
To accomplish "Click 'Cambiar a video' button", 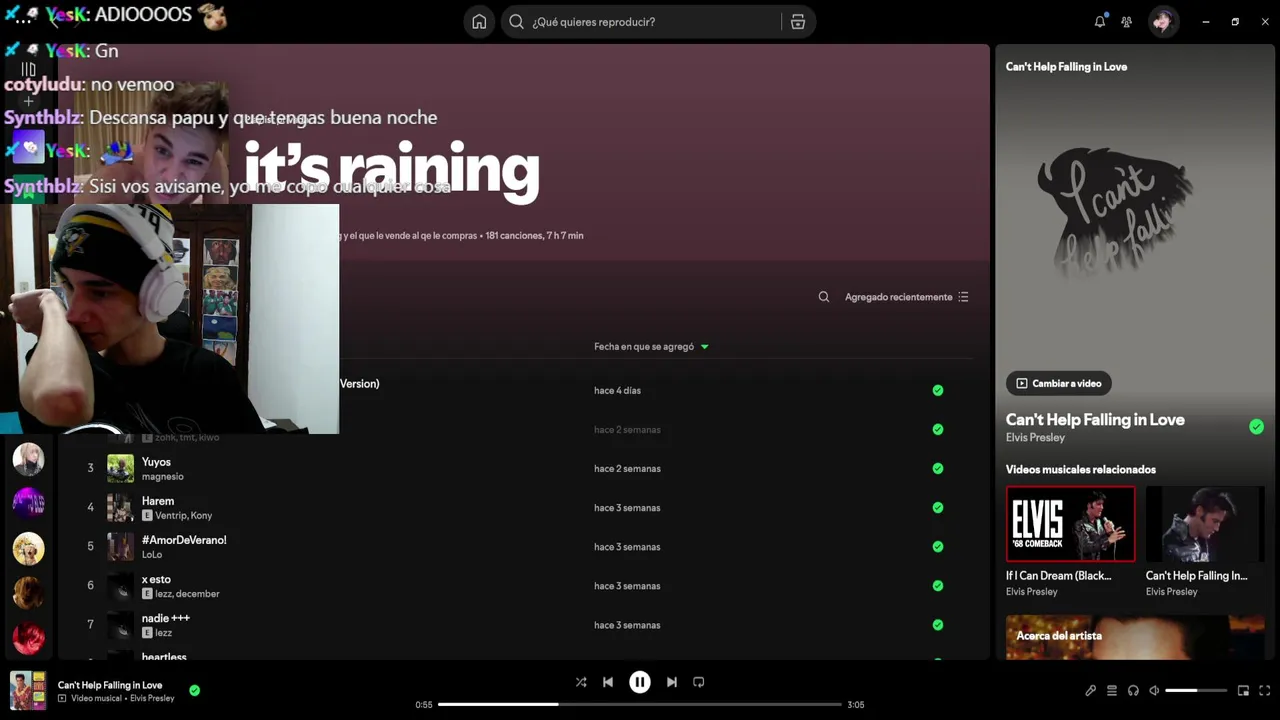I will (x=1058, y=383).
